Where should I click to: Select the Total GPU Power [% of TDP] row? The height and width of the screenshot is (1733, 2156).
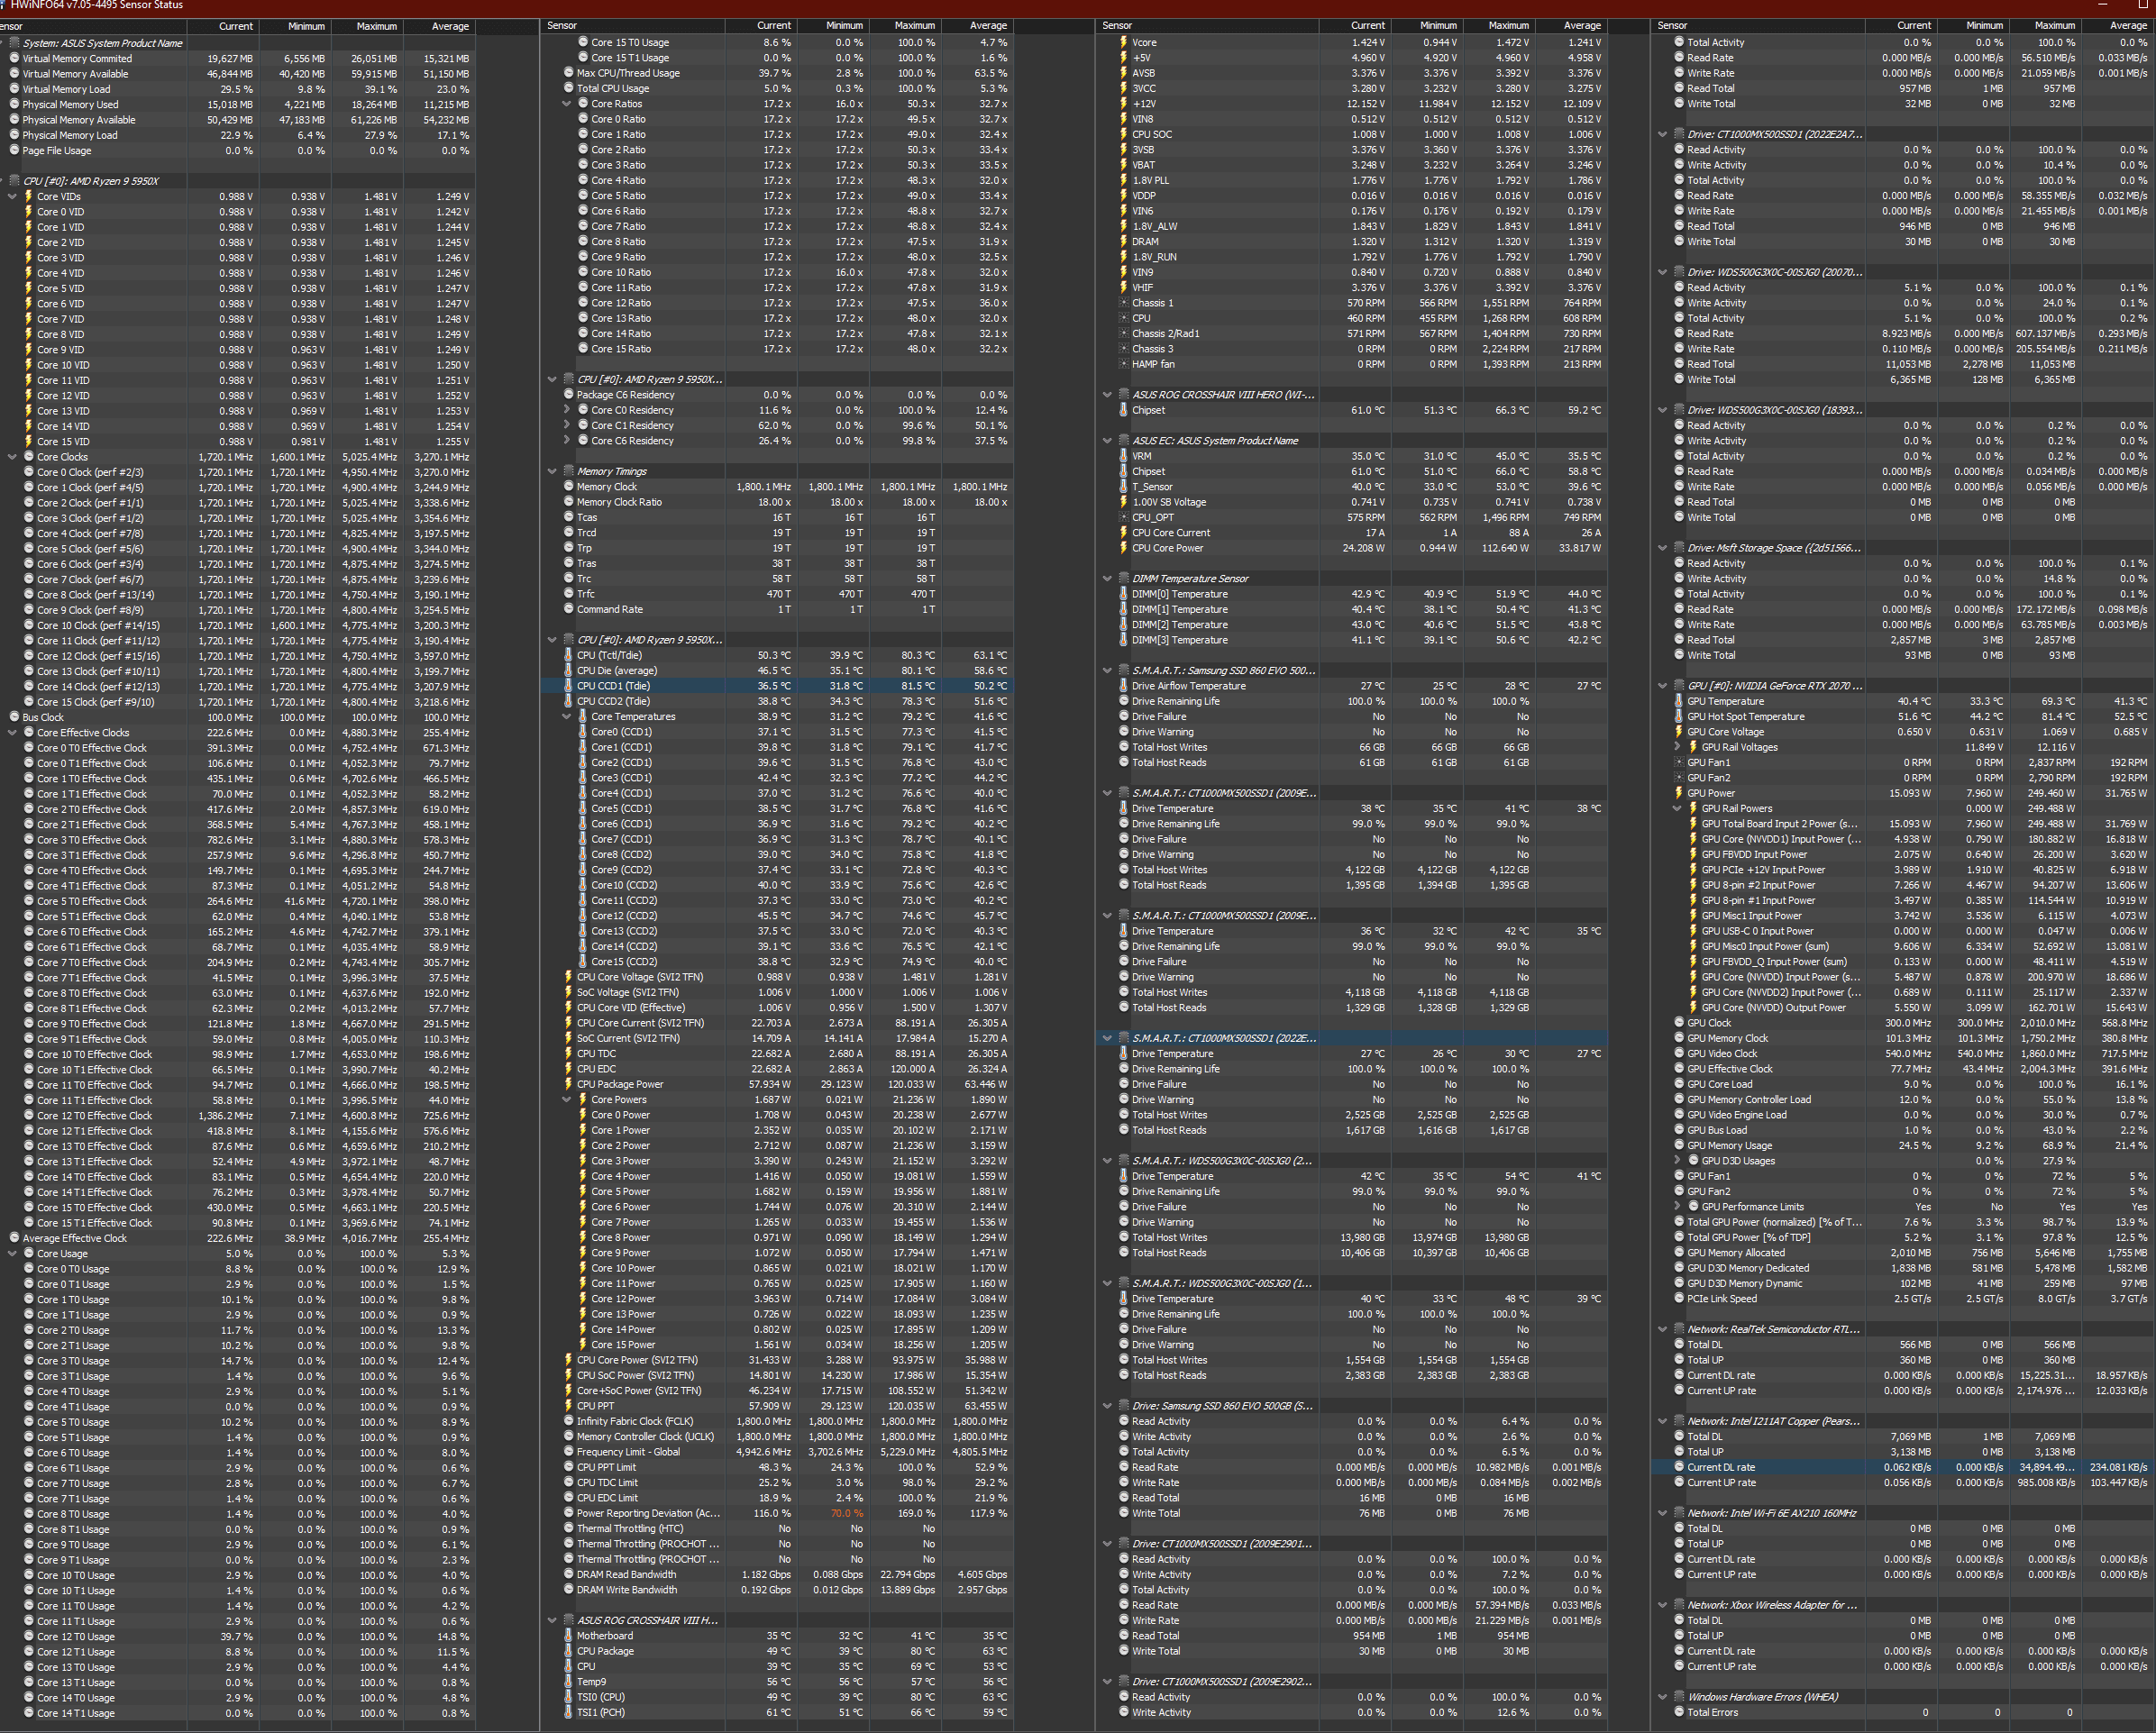point(1903,1238)
